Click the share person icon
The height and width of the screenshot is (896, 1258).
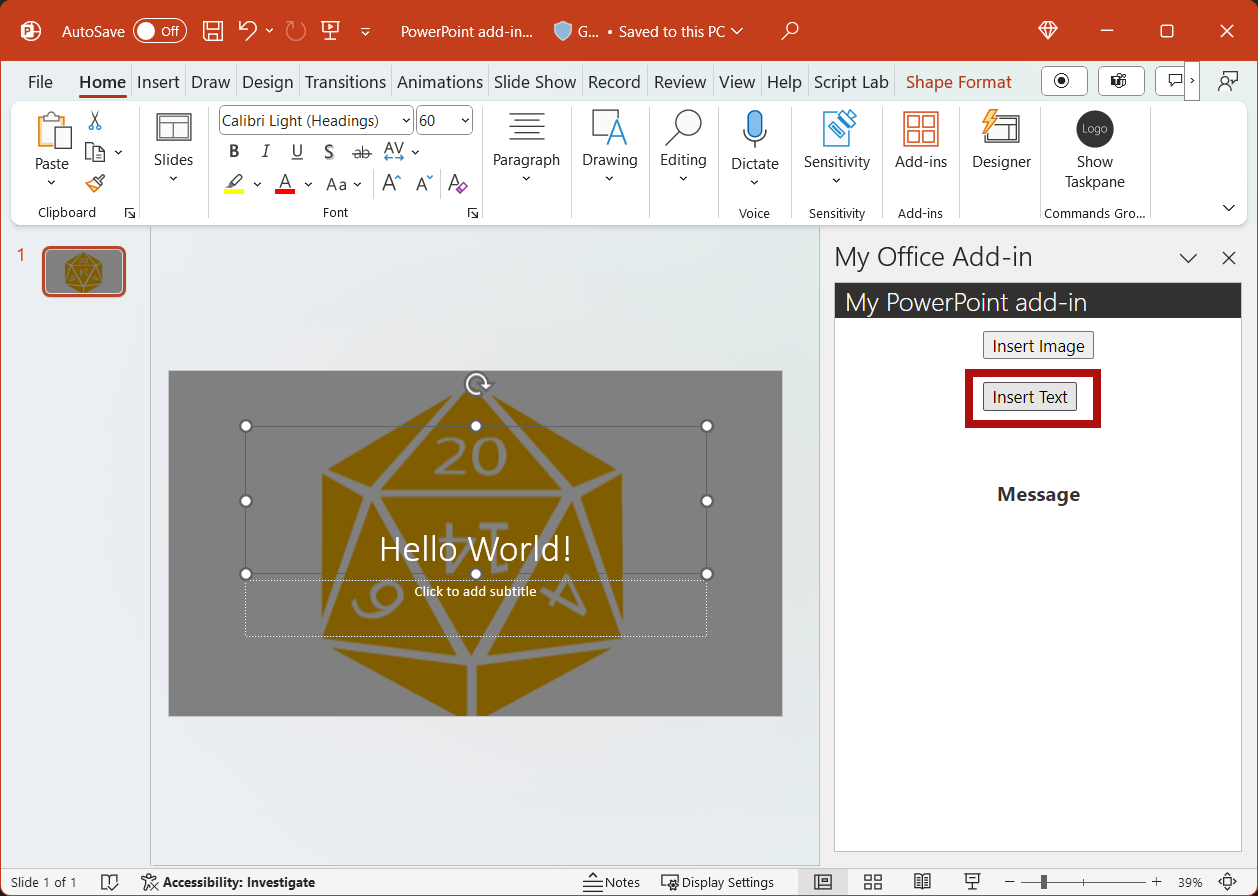tap(1228, 82)
